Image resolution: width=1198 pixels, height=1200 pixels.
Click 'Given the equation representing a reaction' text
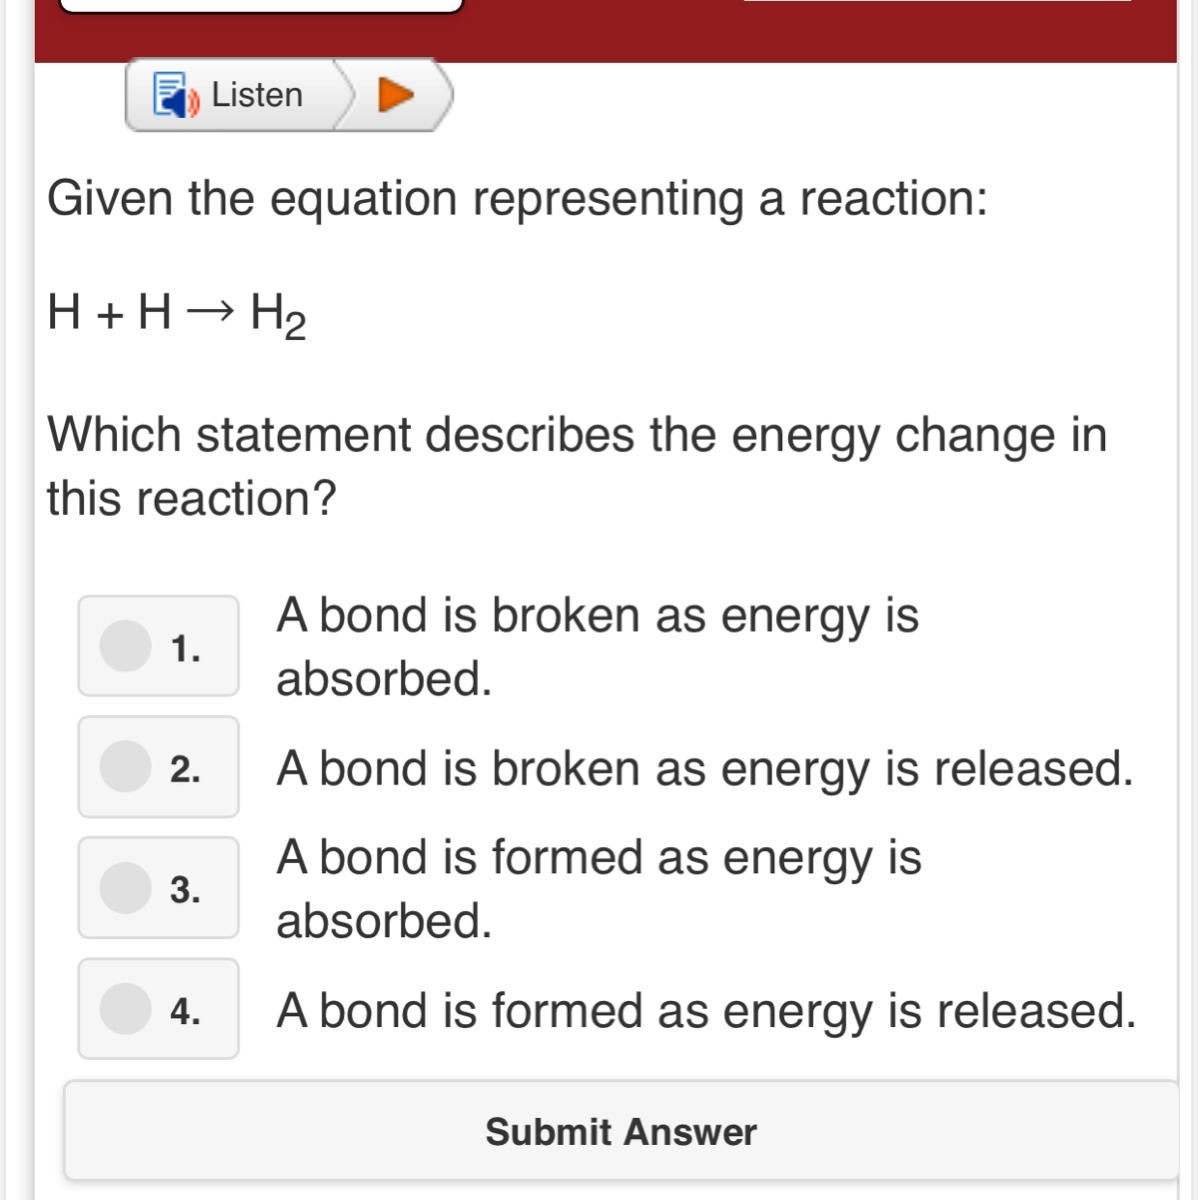517,198
